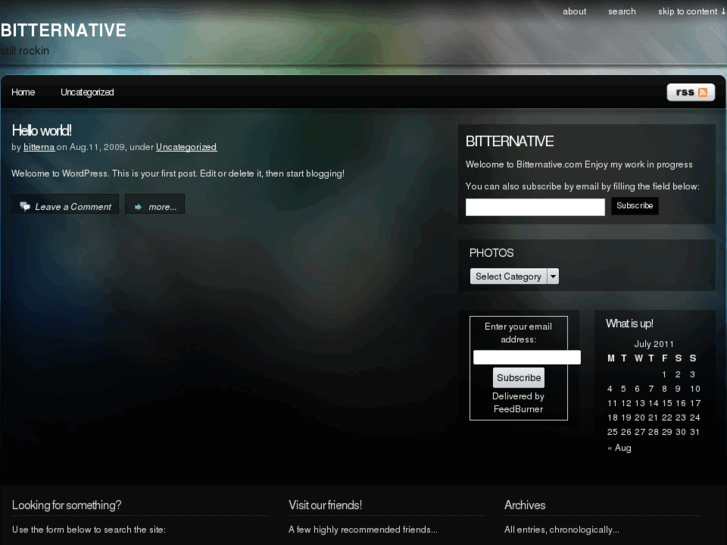Viewport: 727px width, 545px height.
Task: Open the Uncategorized category link under post
Action: point(186,147)
